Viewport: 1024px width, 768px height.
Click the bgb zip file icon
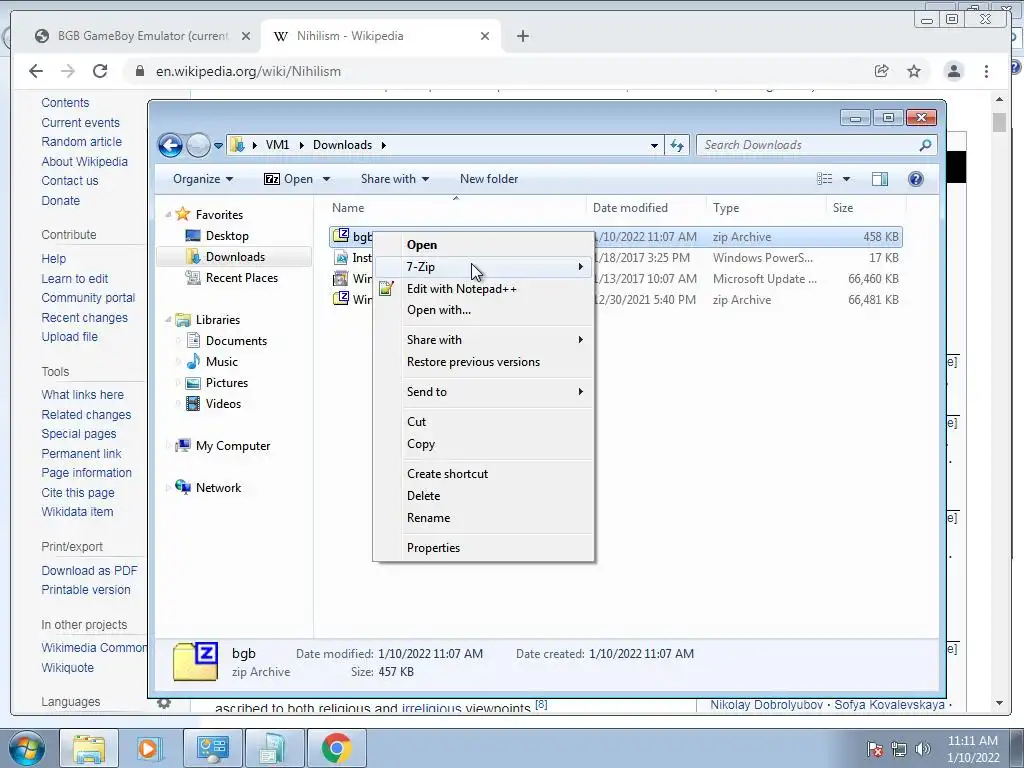point(341,236)
